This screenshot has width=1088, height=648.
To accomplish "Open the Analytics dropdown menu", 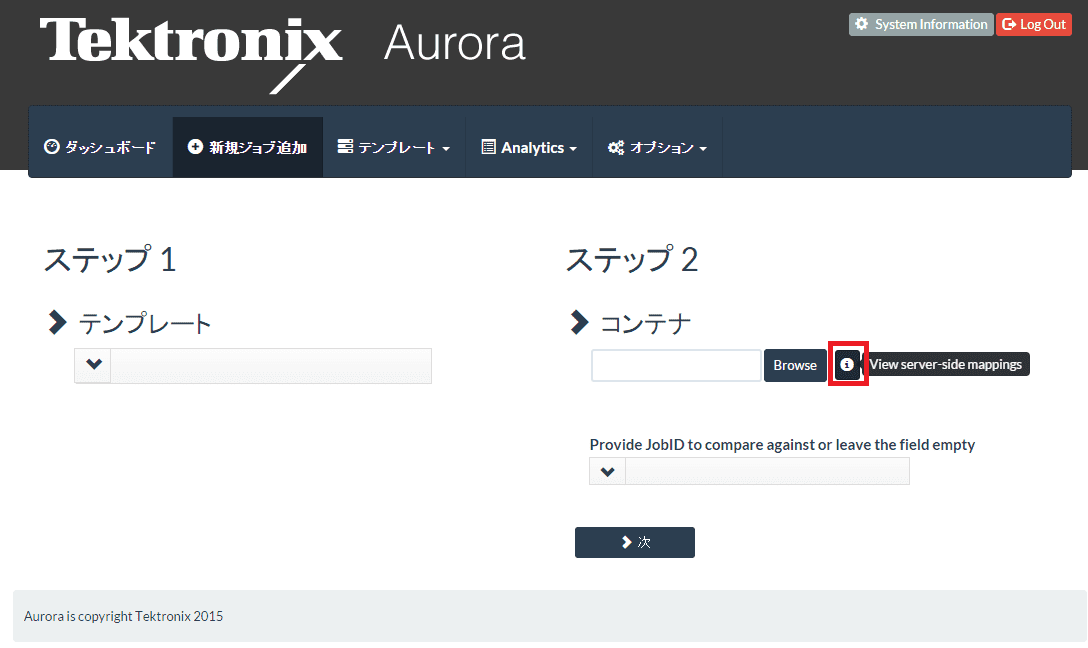I will click(x=529, y=147).
